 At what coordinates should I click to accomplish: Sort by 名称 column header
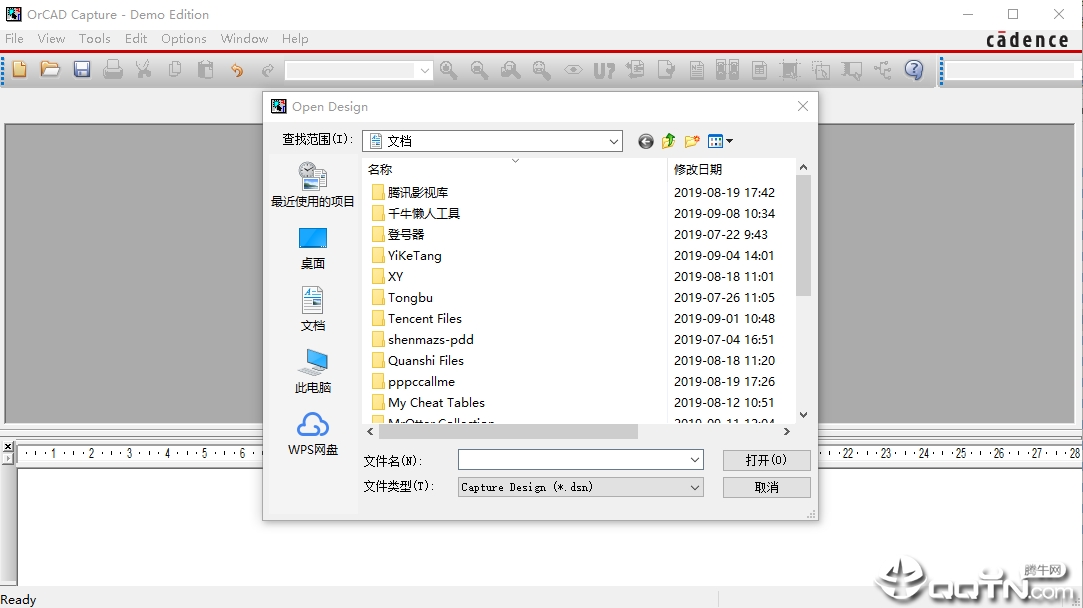pos(380,169)
